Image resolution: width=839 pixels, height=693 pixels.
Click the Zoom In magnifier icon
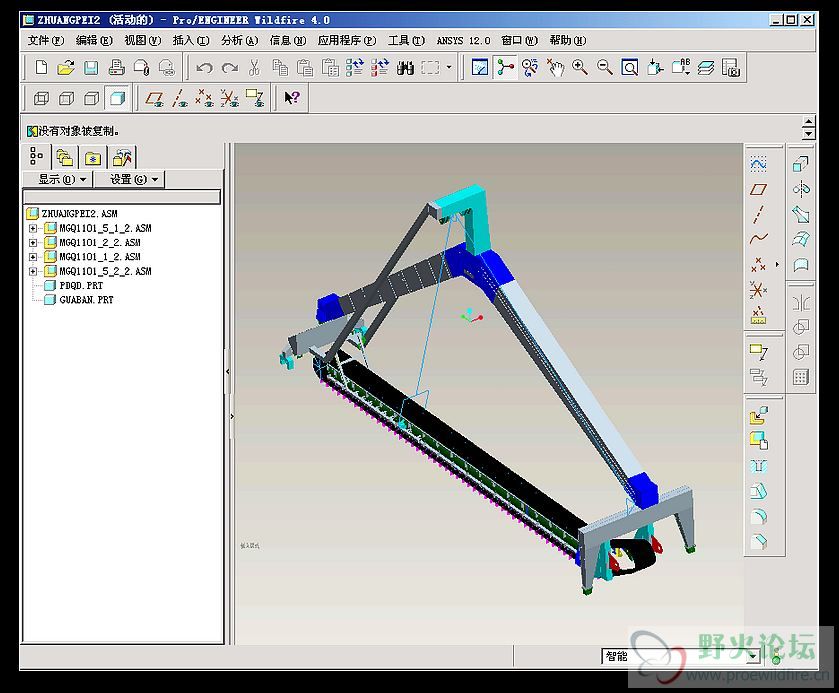click(579, 67)
